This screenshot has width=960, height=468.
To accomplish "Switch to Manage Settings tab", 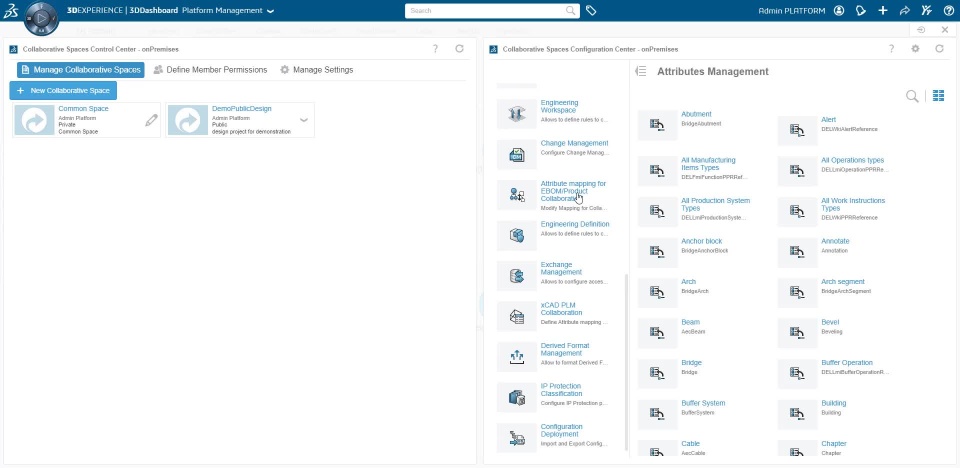I will 317,70.
